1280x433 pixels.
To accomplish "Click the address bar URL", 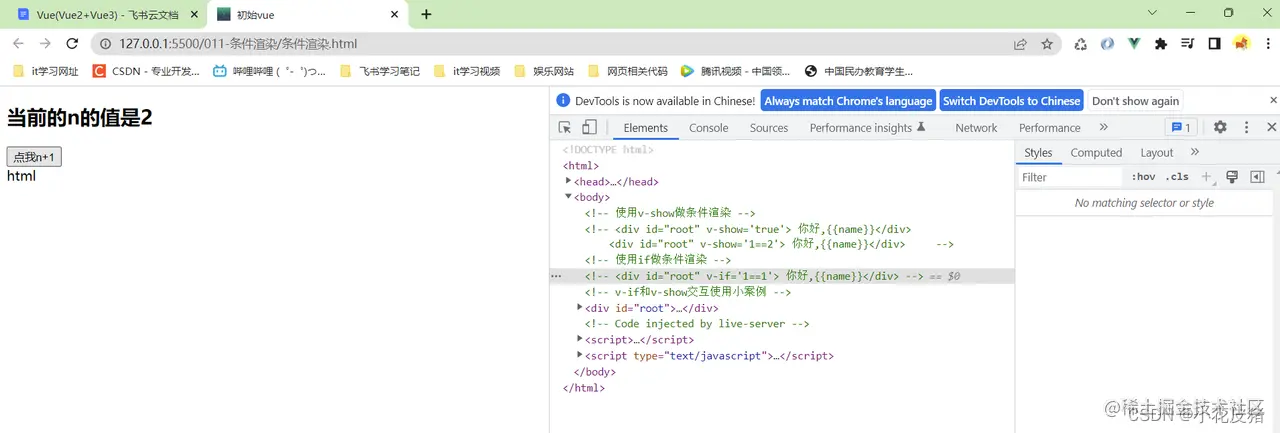I will click(238, 44).
